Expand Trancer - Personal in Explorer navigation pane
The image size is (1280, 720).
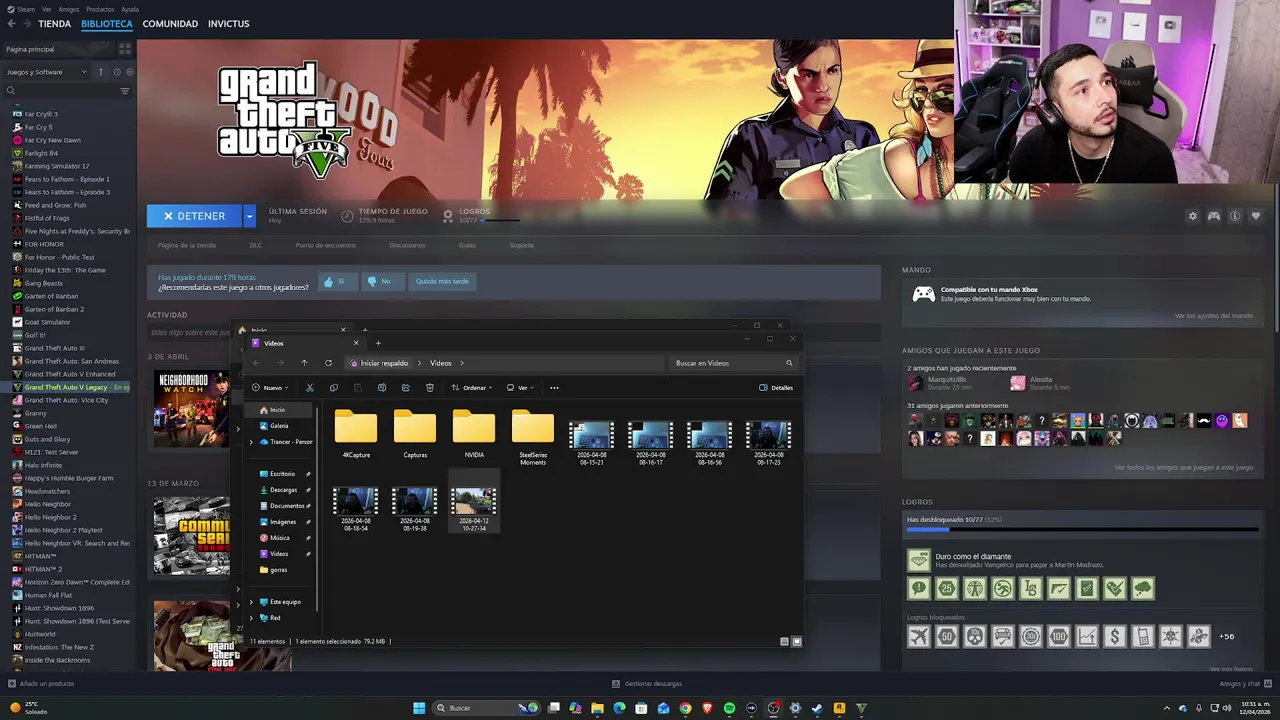point(251,442)
